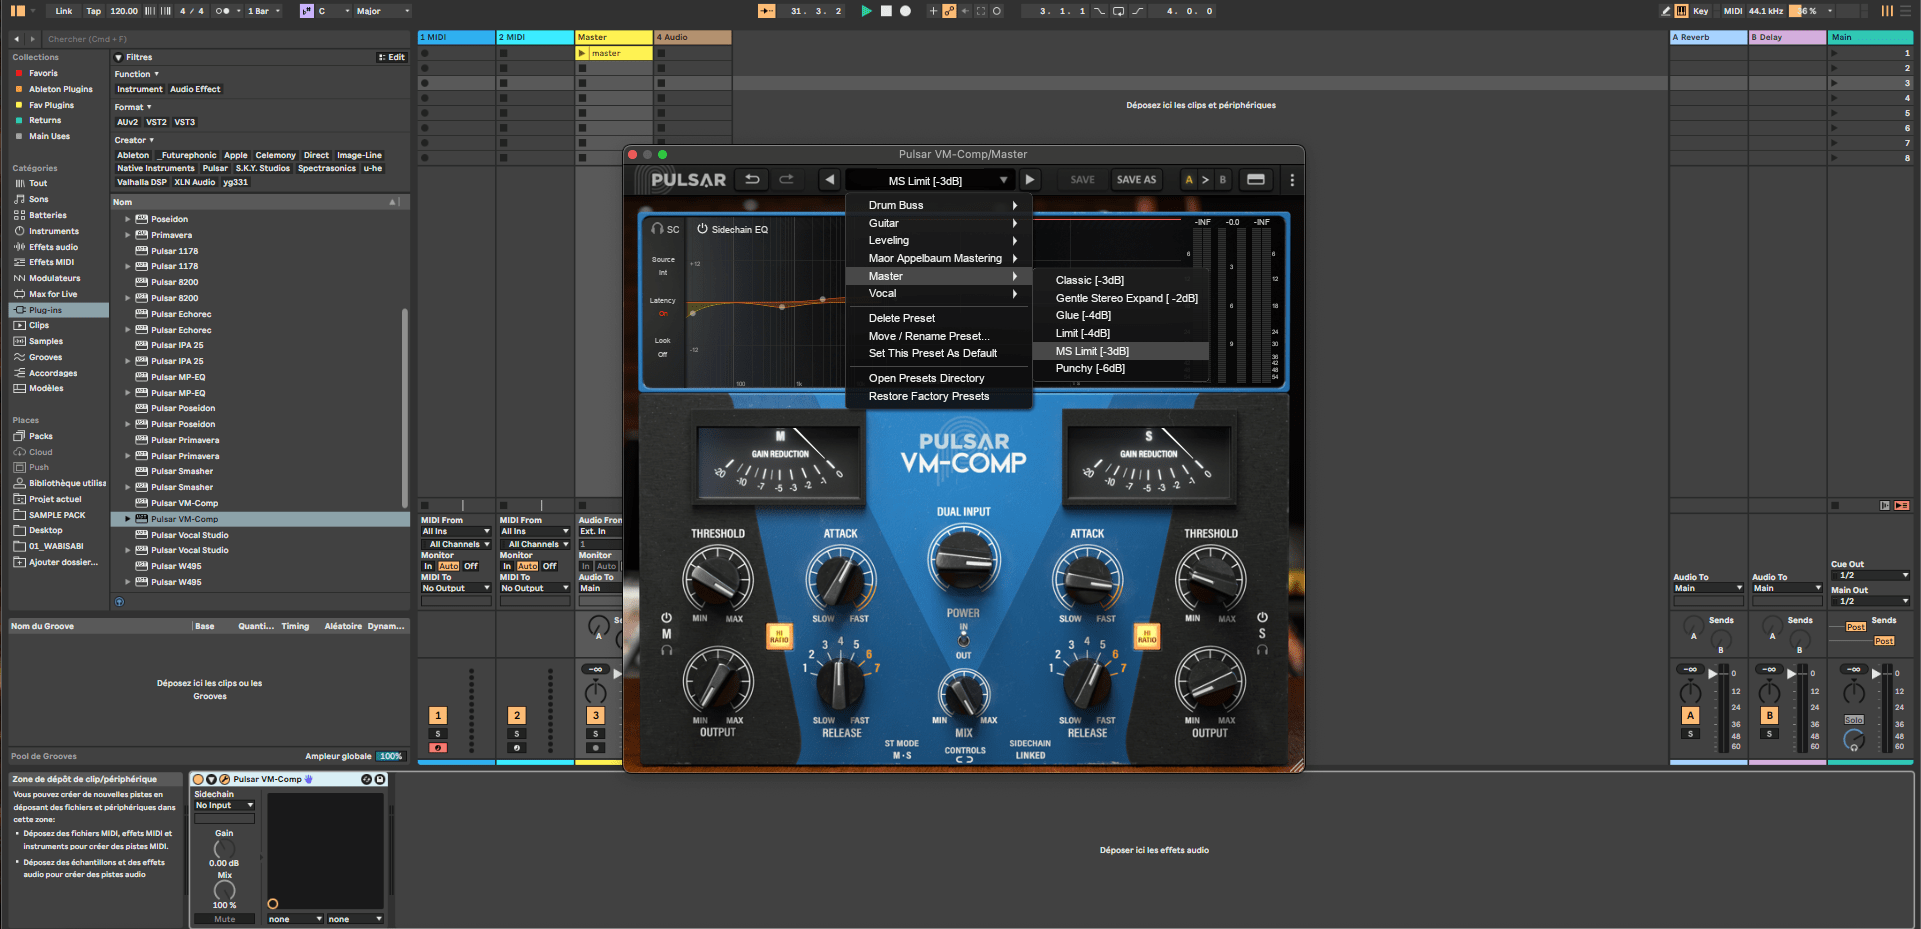Viewport: 1921px width, 929px height.
Task: Open the Vocal preset submenu
Action: click(939, 293)
